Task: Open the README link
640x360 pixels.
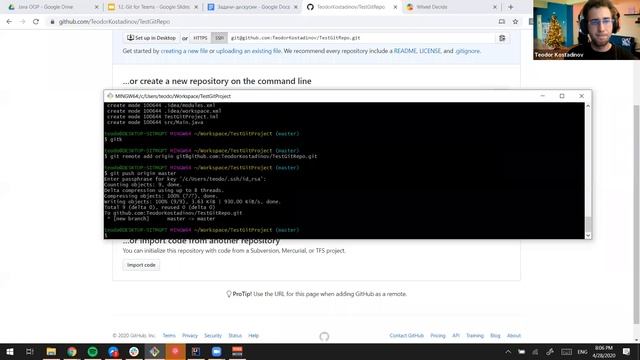Action: (405, 51)
